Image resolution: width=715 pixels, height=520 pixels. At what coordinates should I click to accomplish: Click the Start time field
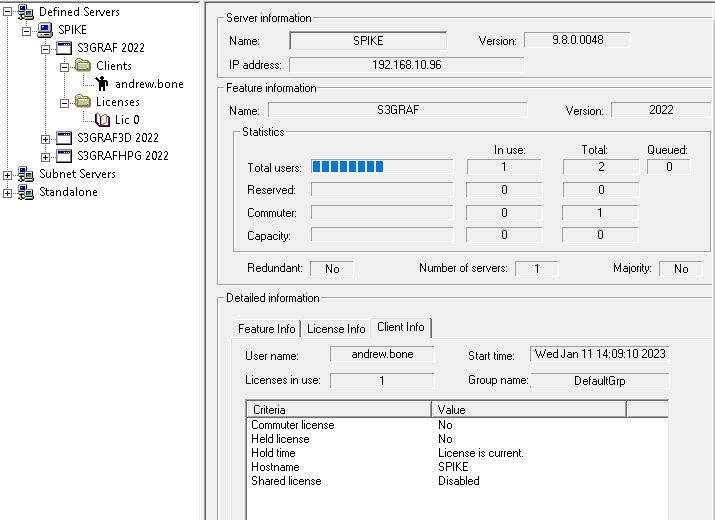(600, 354)
